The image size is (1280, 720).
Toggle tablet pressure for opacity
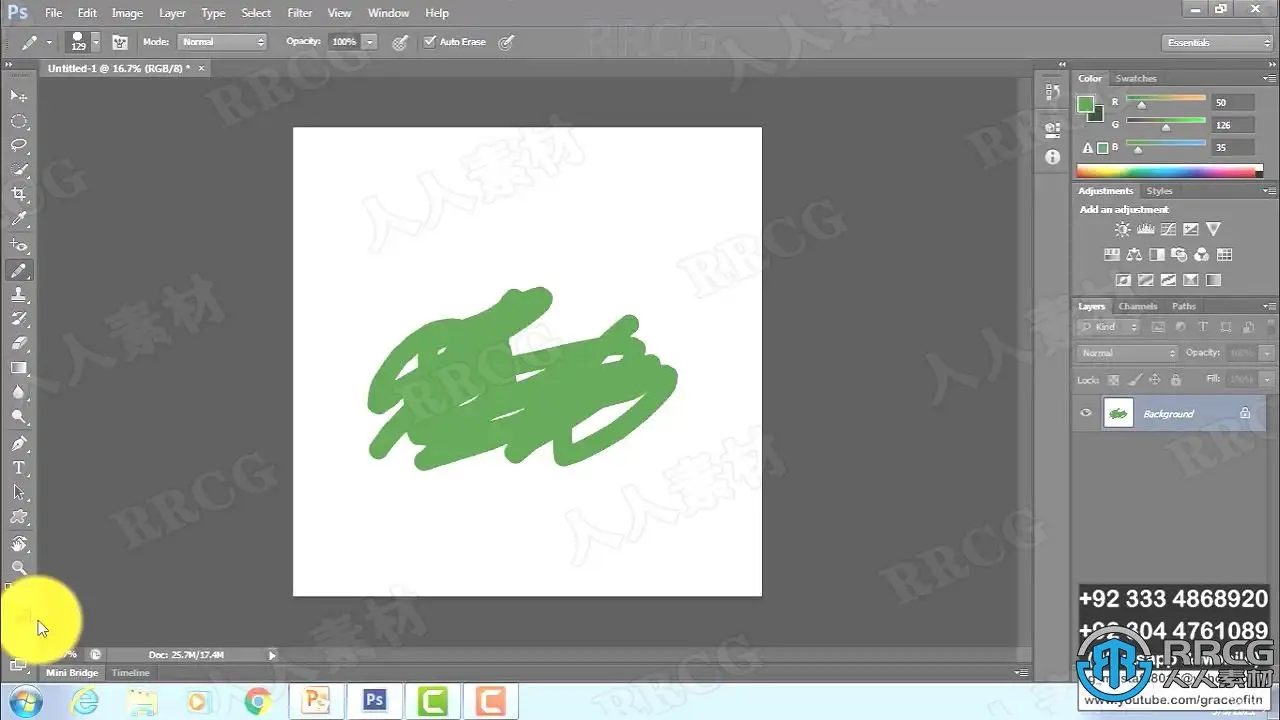pyautogui.click(x=400, y=42)
